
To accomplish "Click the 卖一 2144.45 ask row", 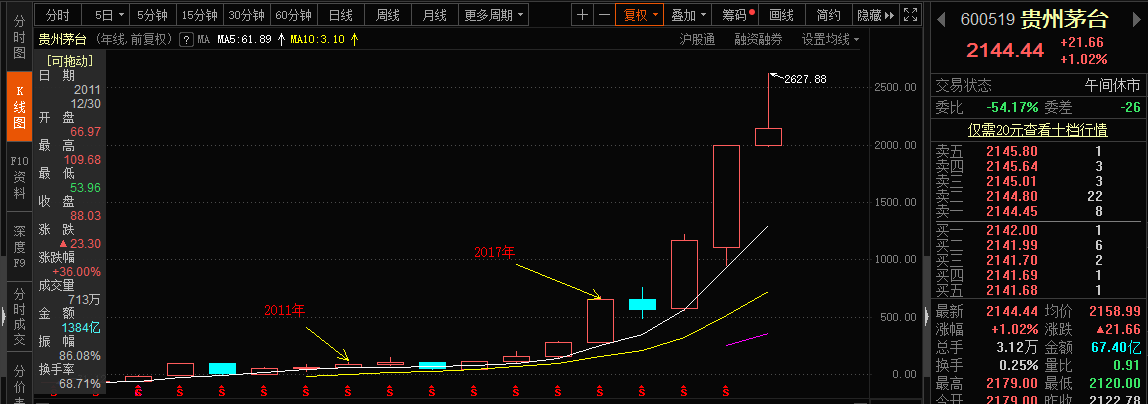I will (x=1037, y=212).
